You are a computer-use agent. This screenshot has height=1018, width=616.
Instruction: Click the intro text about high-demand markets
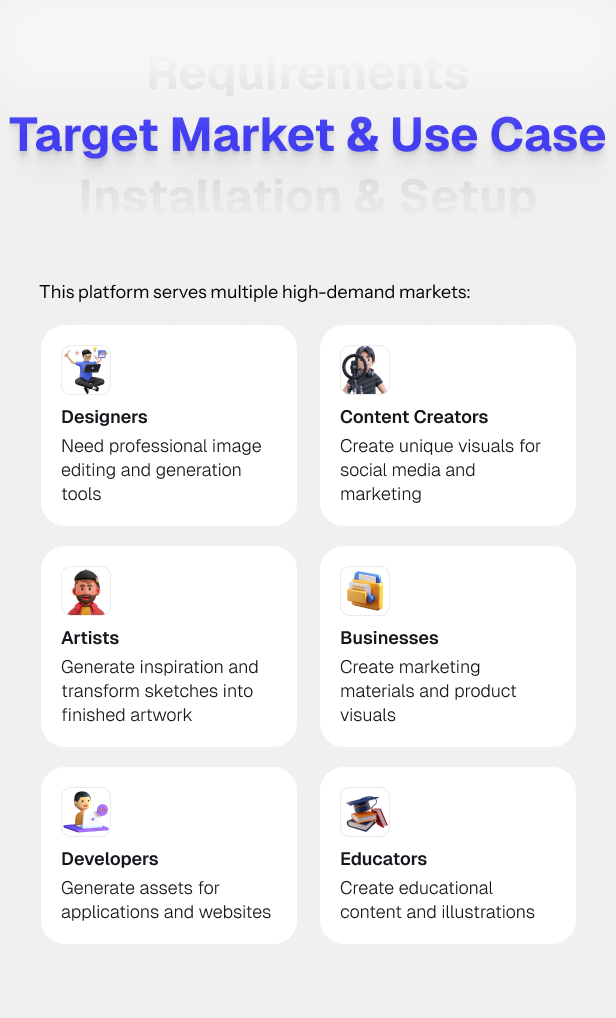(255, 292)
